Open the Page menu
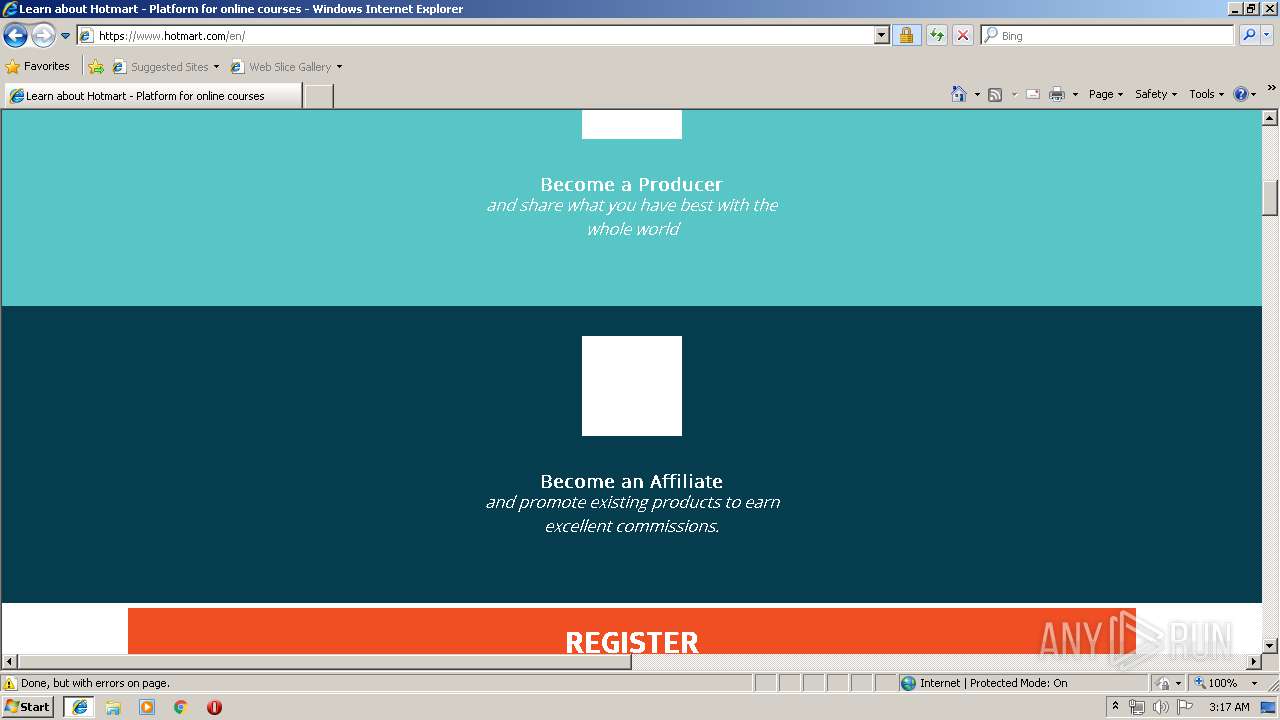Viewport: 1280px width, 720px height. click(1106, 94)
